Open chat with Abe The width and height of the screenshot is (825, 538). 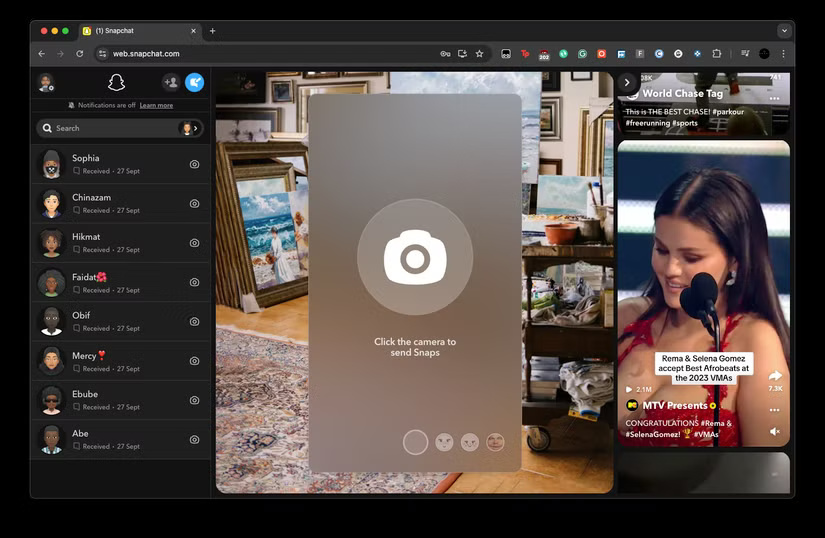[121, 440]
